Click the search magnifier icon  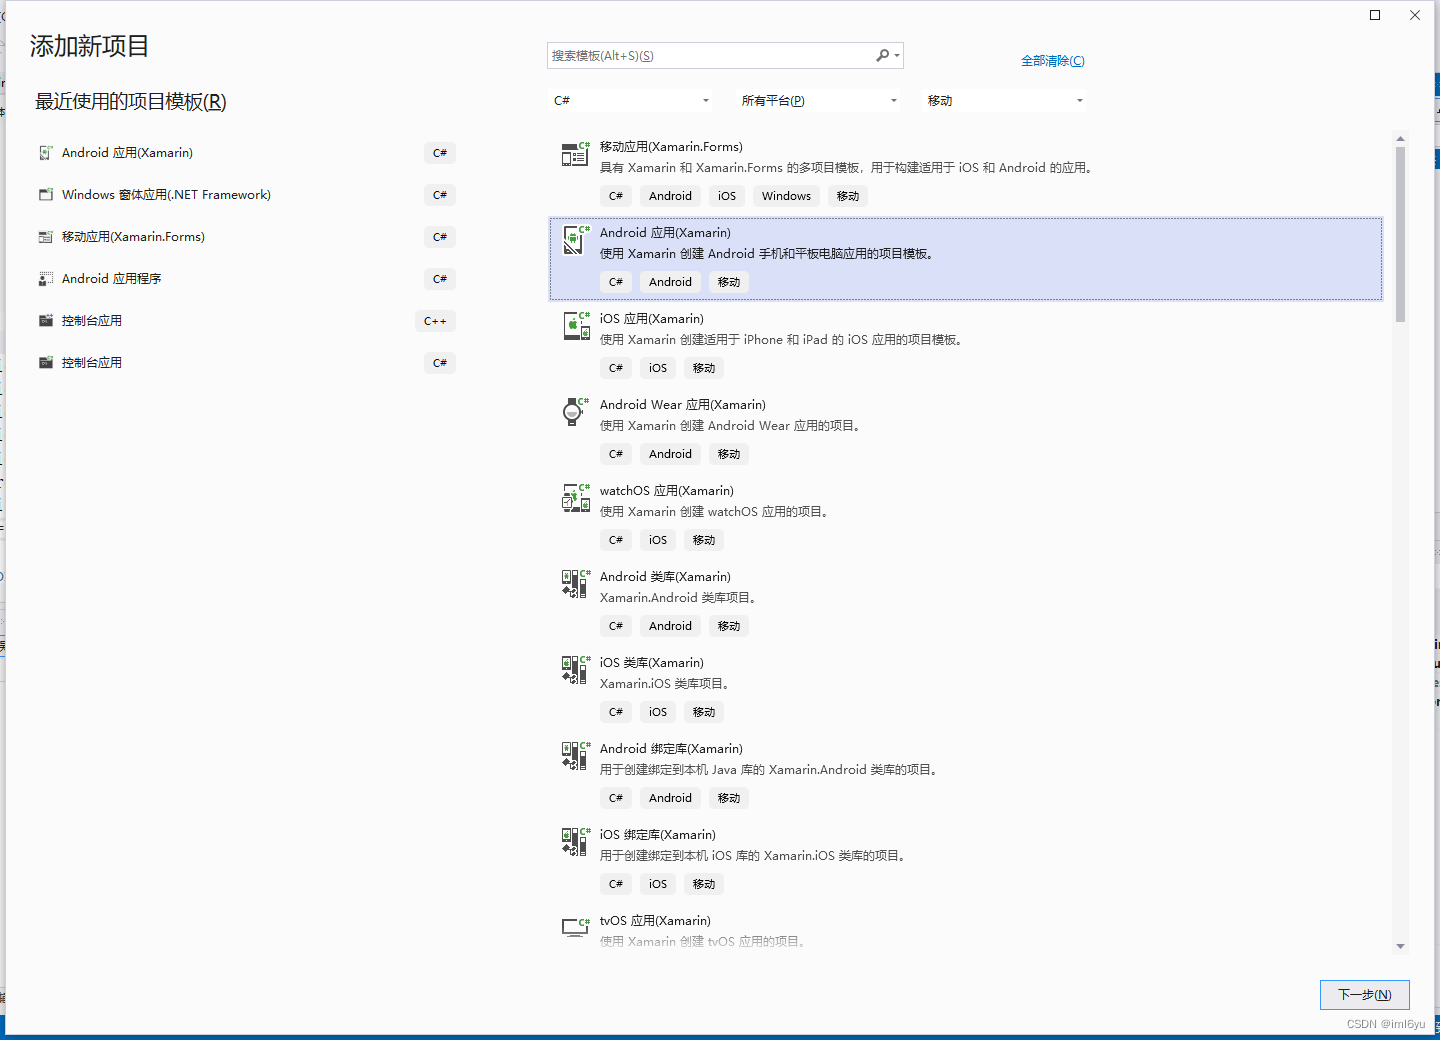point(882,56)
